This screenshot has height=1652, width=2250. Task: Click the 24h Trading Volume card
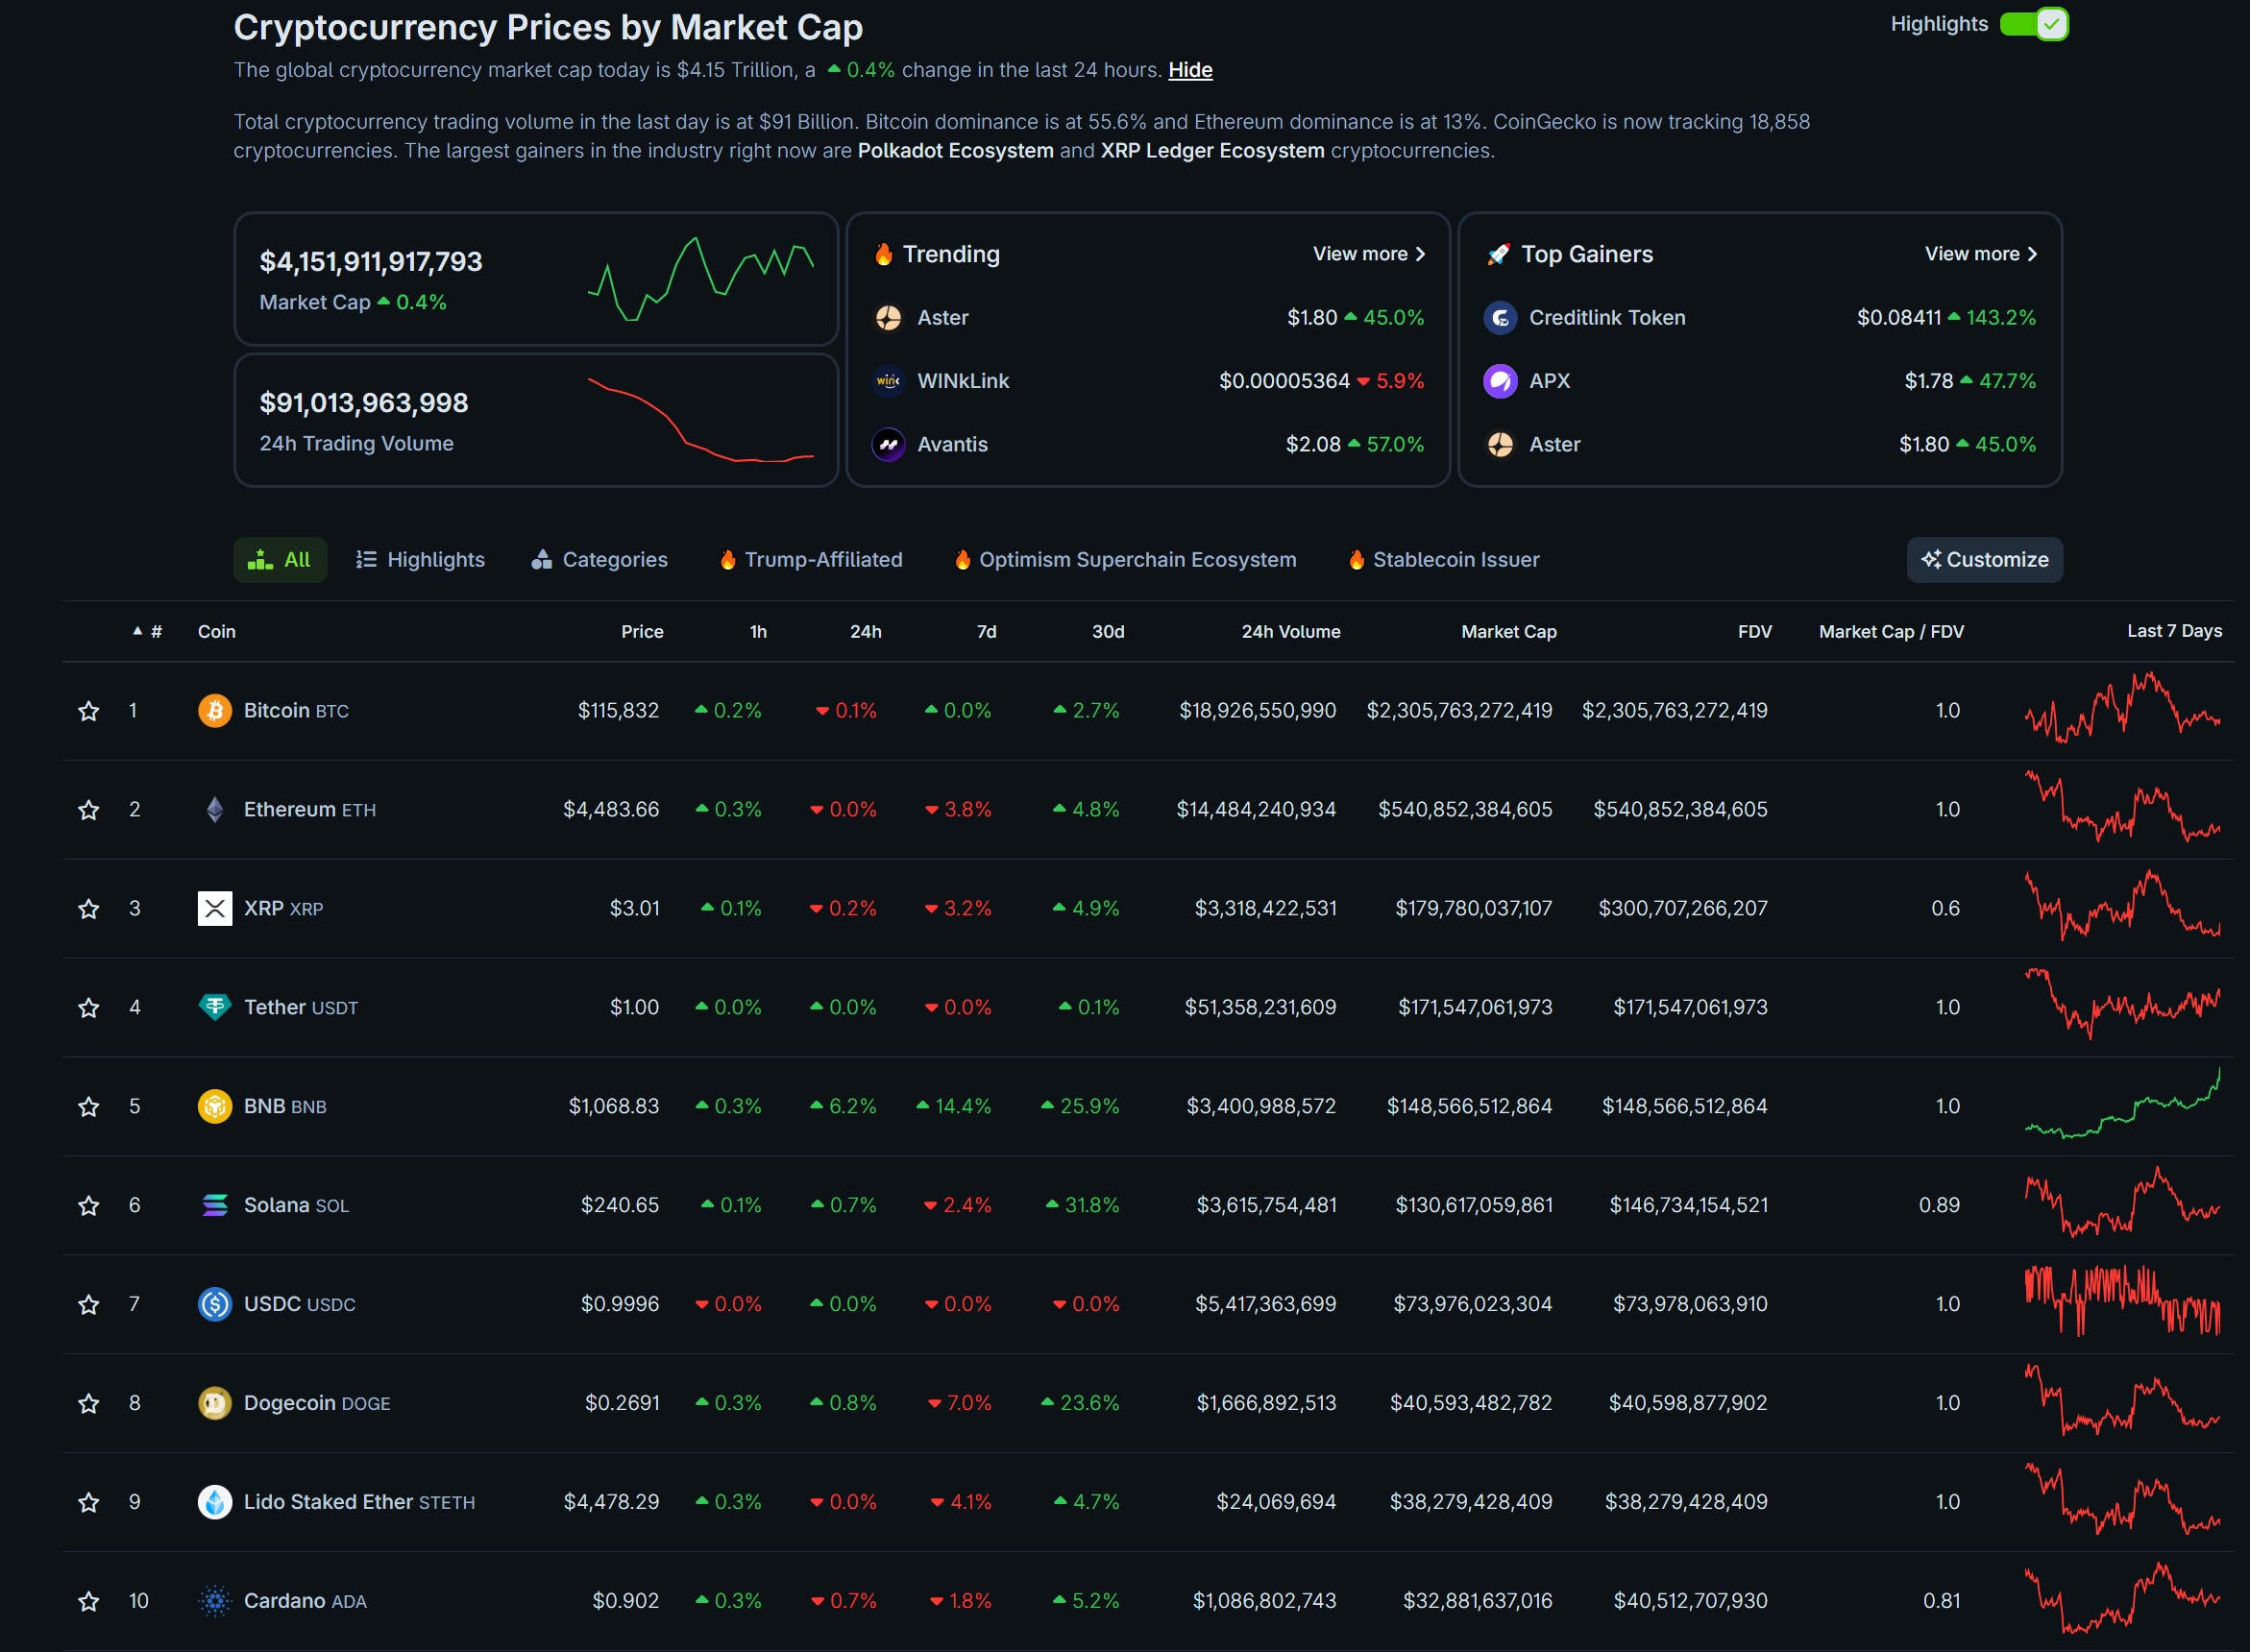pyautogui.click(x=535, y=421)
